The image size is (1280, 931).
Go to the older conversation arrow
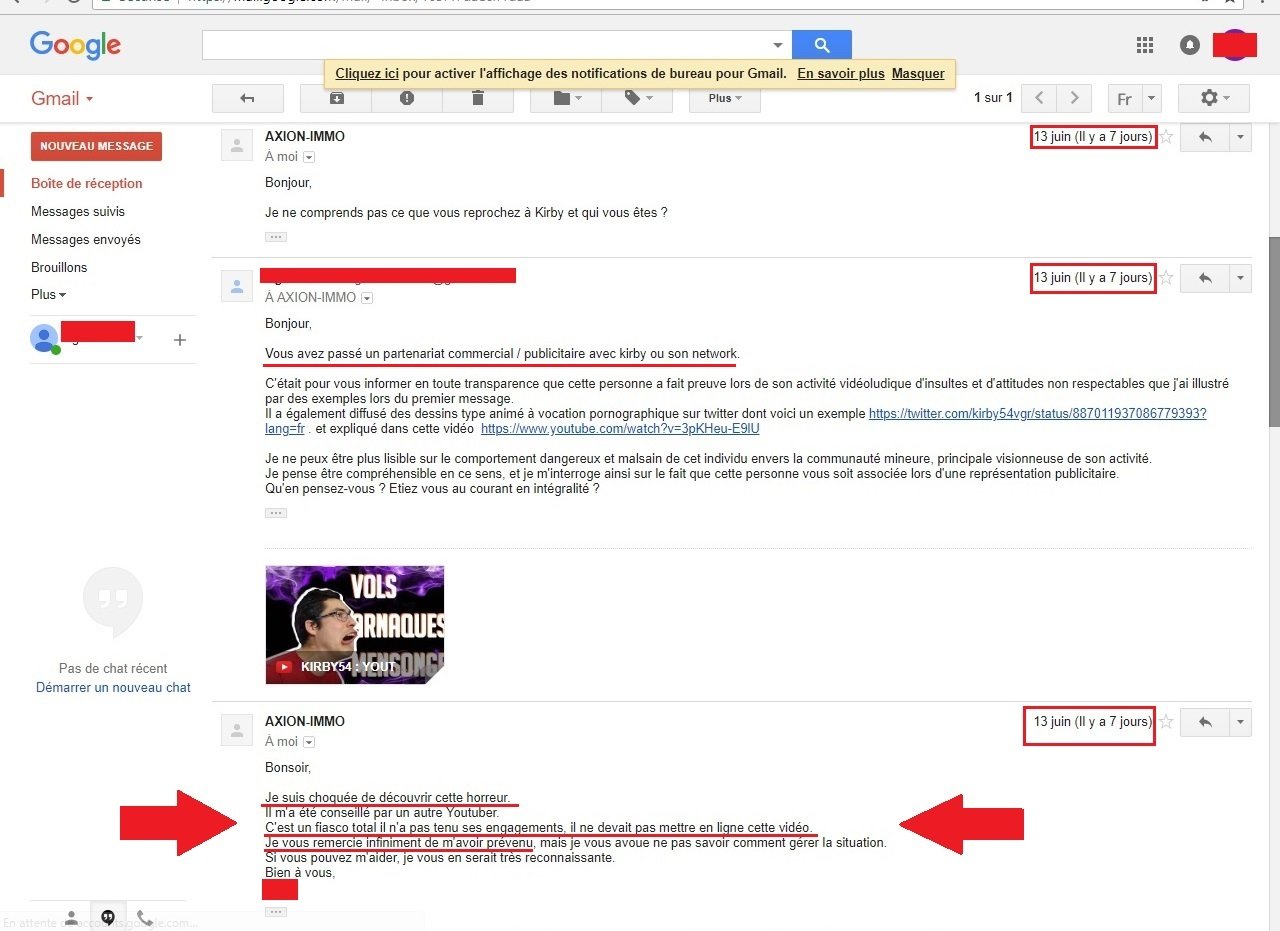[1074, 98]
